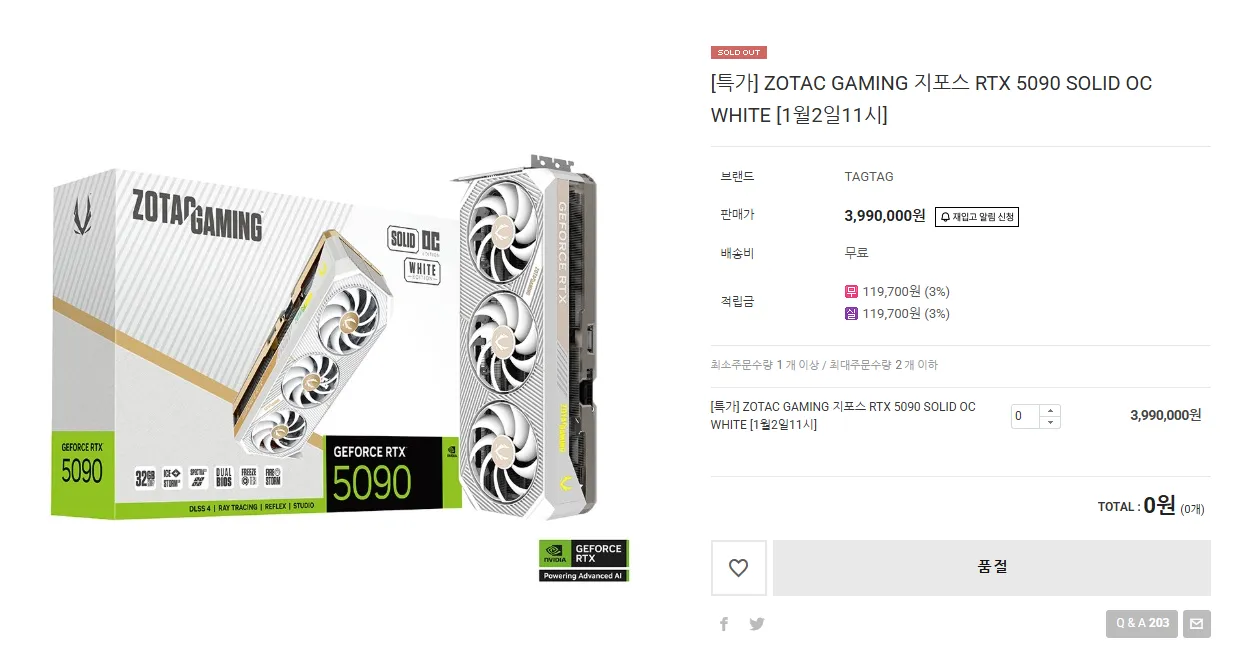Click the product title ZOTAC GAMING RTX 5090
This screenshot has height=647, width=1237.
point(931,99)
